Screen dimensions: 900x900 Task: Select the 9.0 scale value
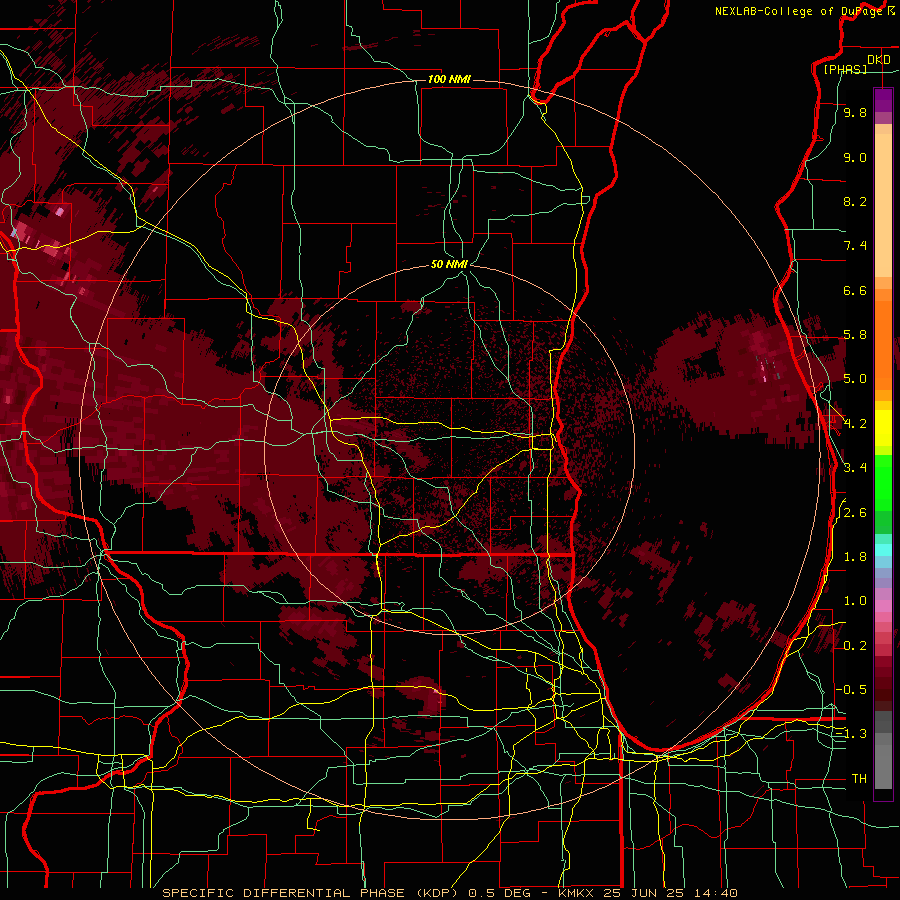pos(855,157)
